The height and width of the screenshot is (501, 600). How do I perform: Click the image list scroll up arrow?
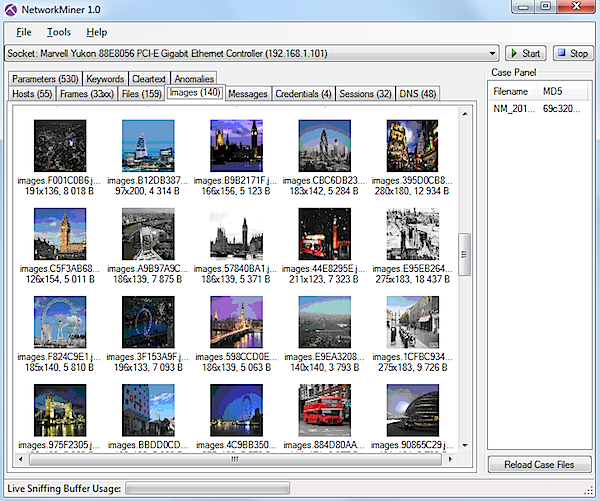coord(465,114)
